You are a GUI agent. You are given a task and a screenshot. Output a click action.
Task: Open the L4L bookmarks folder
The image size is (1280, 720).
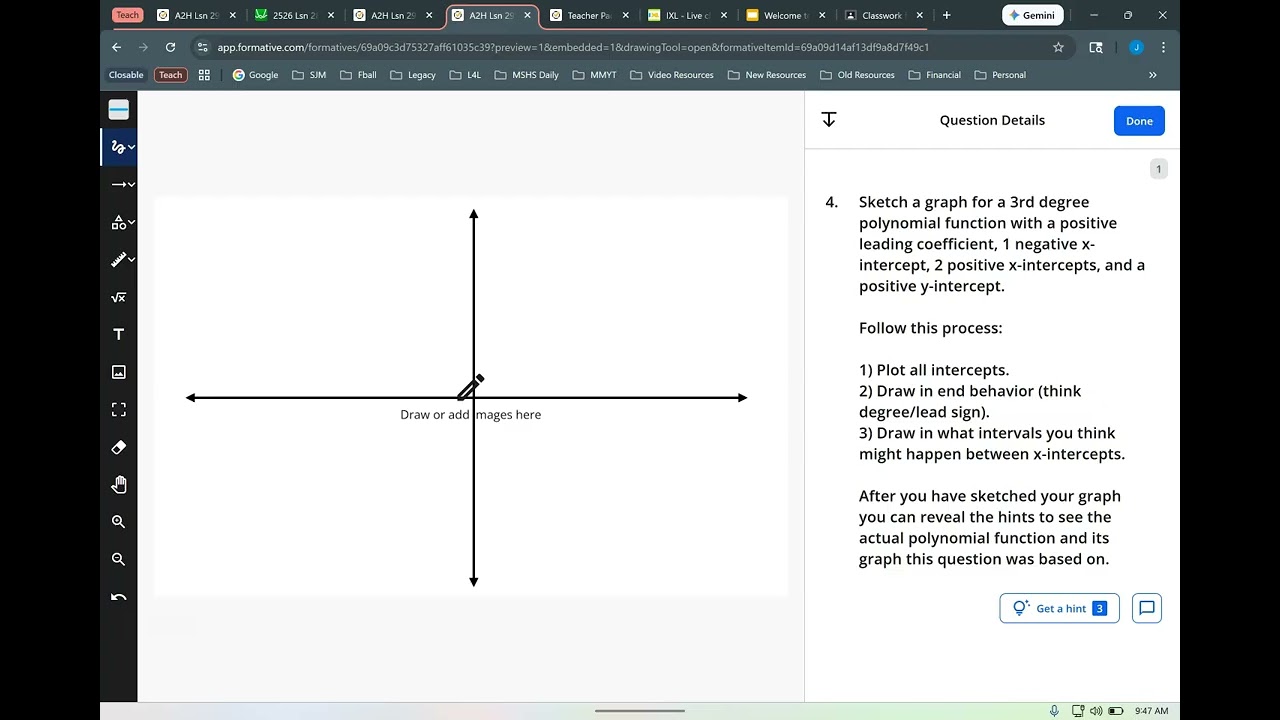466,75
